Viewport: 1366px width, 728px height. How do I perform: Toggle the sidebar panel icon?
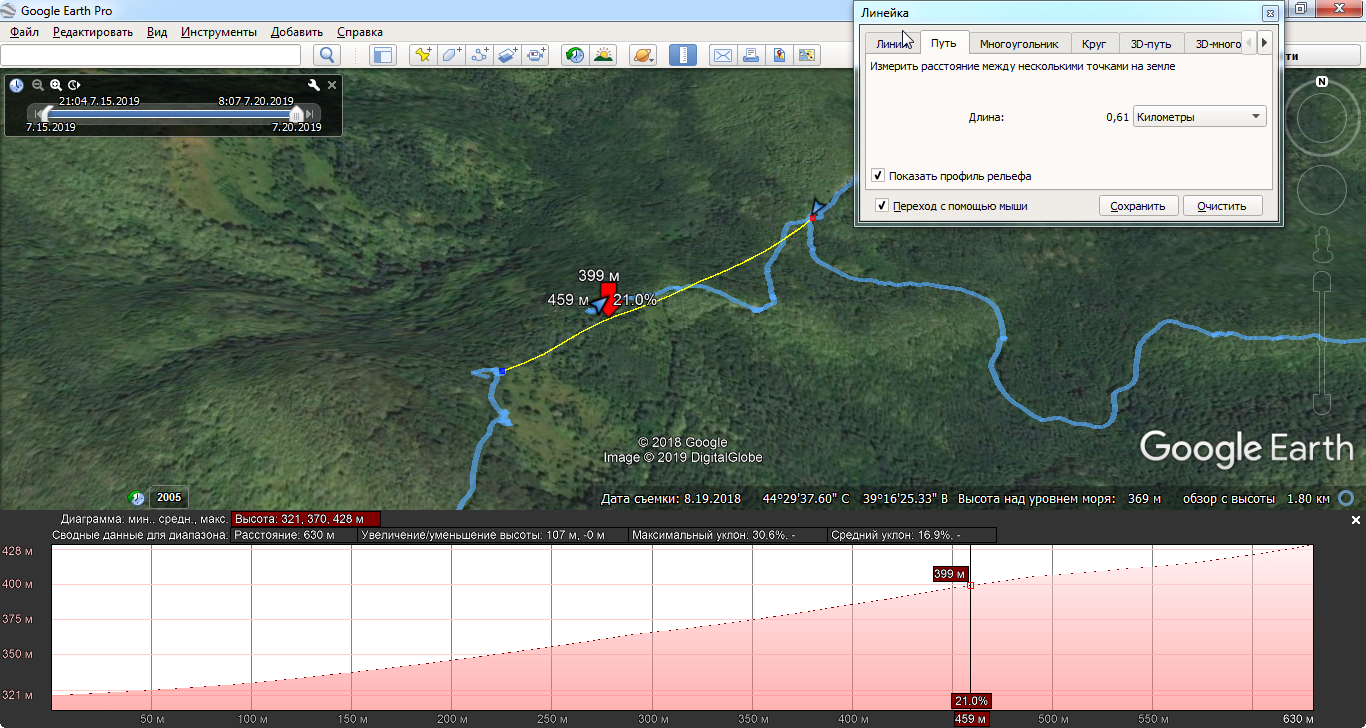pos(383,55)
